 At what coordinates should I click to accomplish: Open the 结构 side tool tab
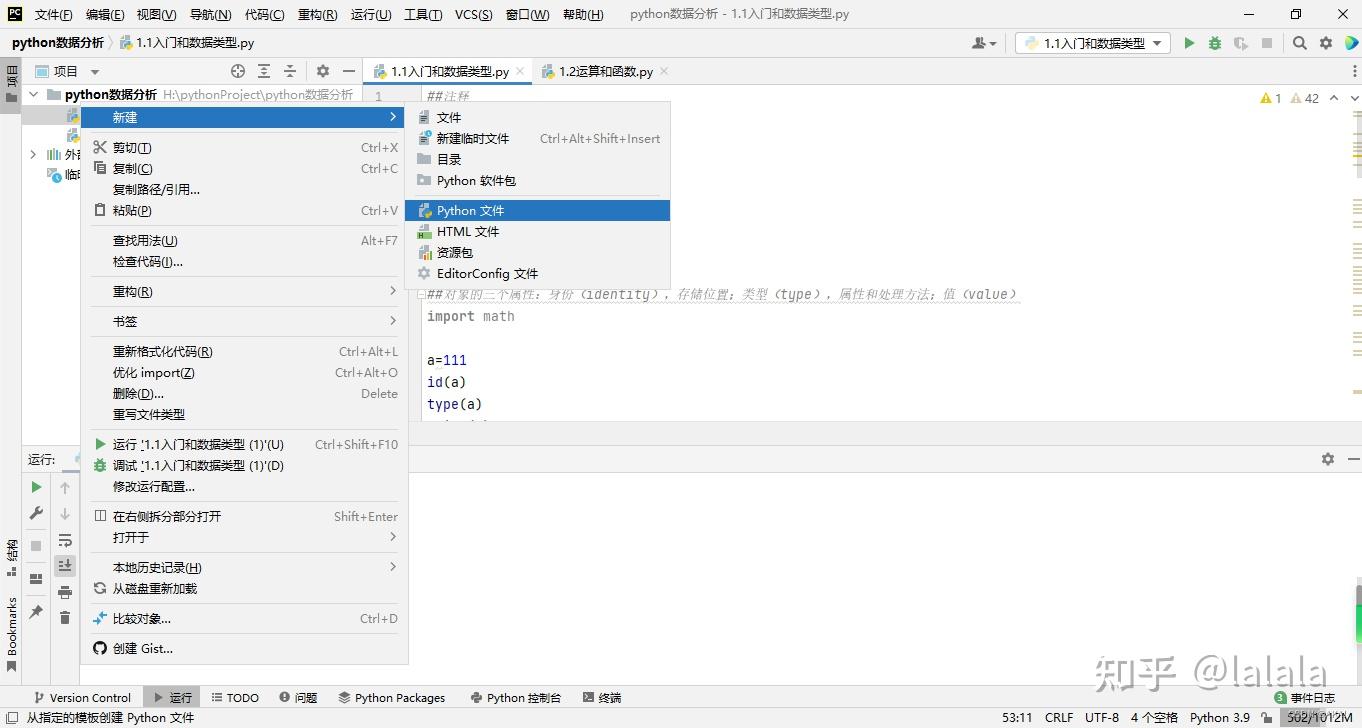tap(12, 559)
